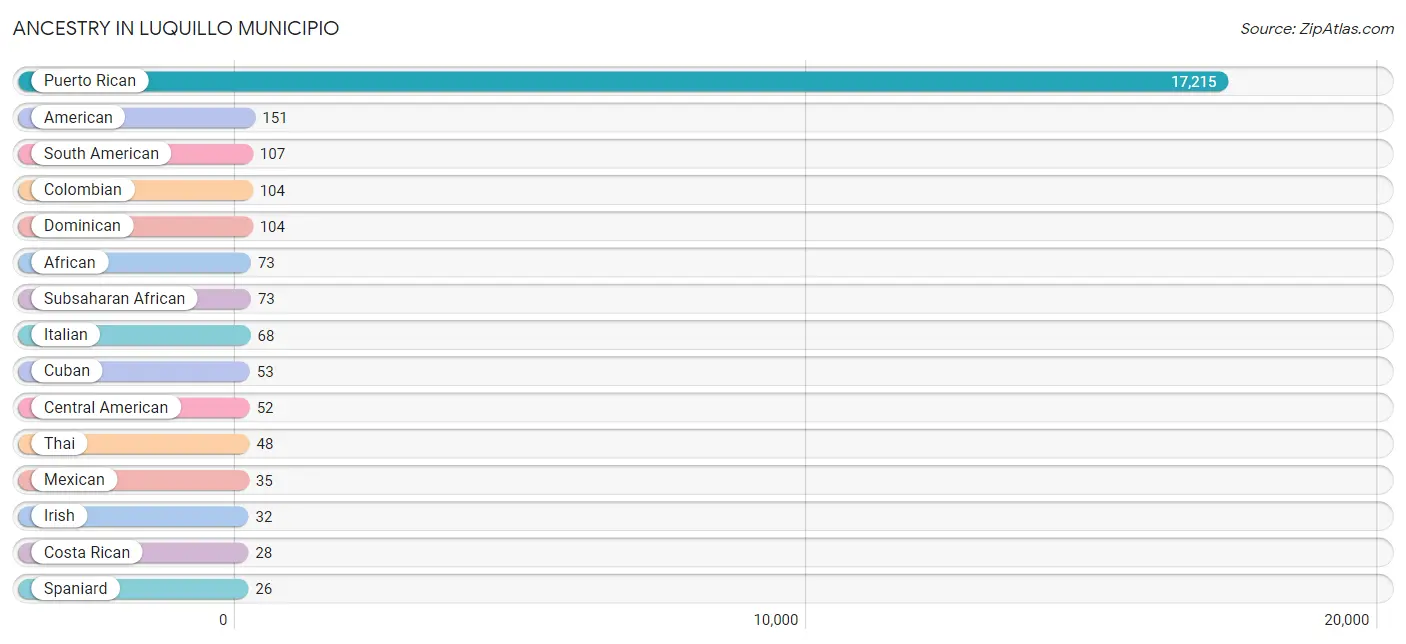Select the Italian bar label

(x=66, y=334)
